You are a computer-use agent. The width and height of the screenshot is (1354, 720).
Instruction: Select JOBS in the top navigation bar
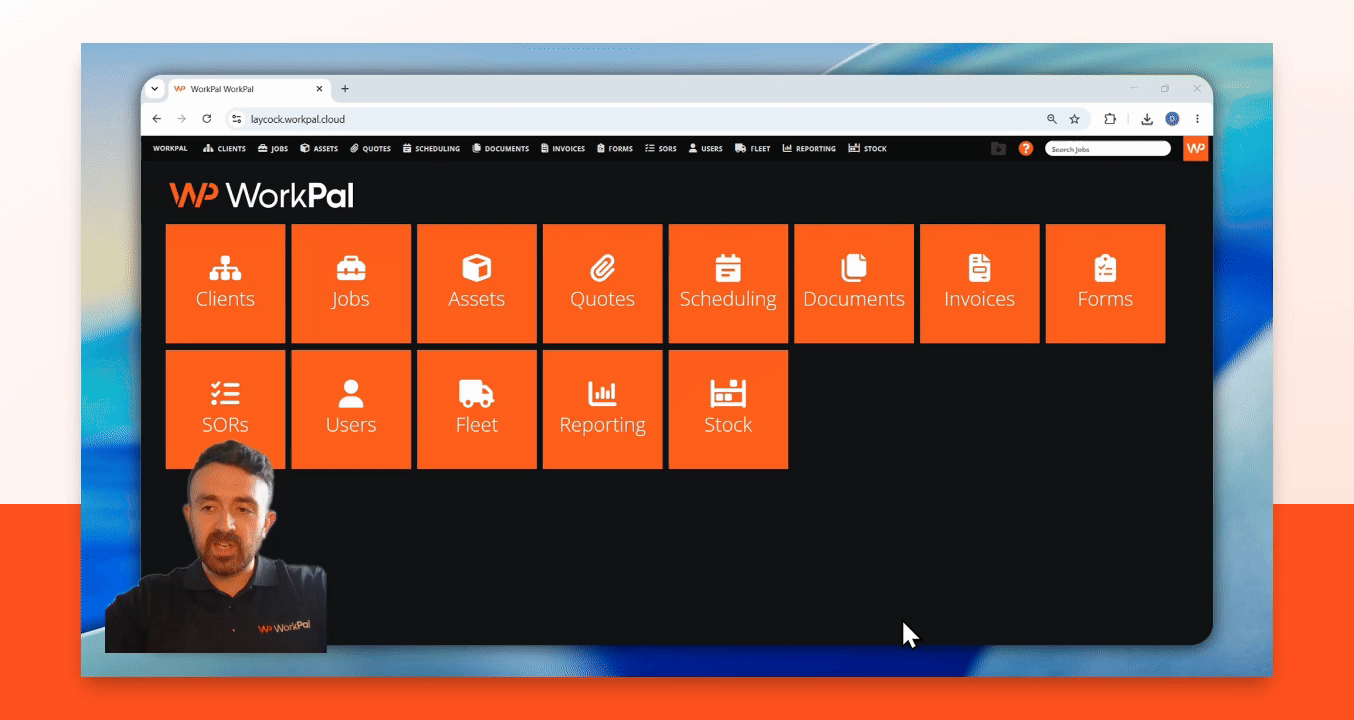(273, 149)
